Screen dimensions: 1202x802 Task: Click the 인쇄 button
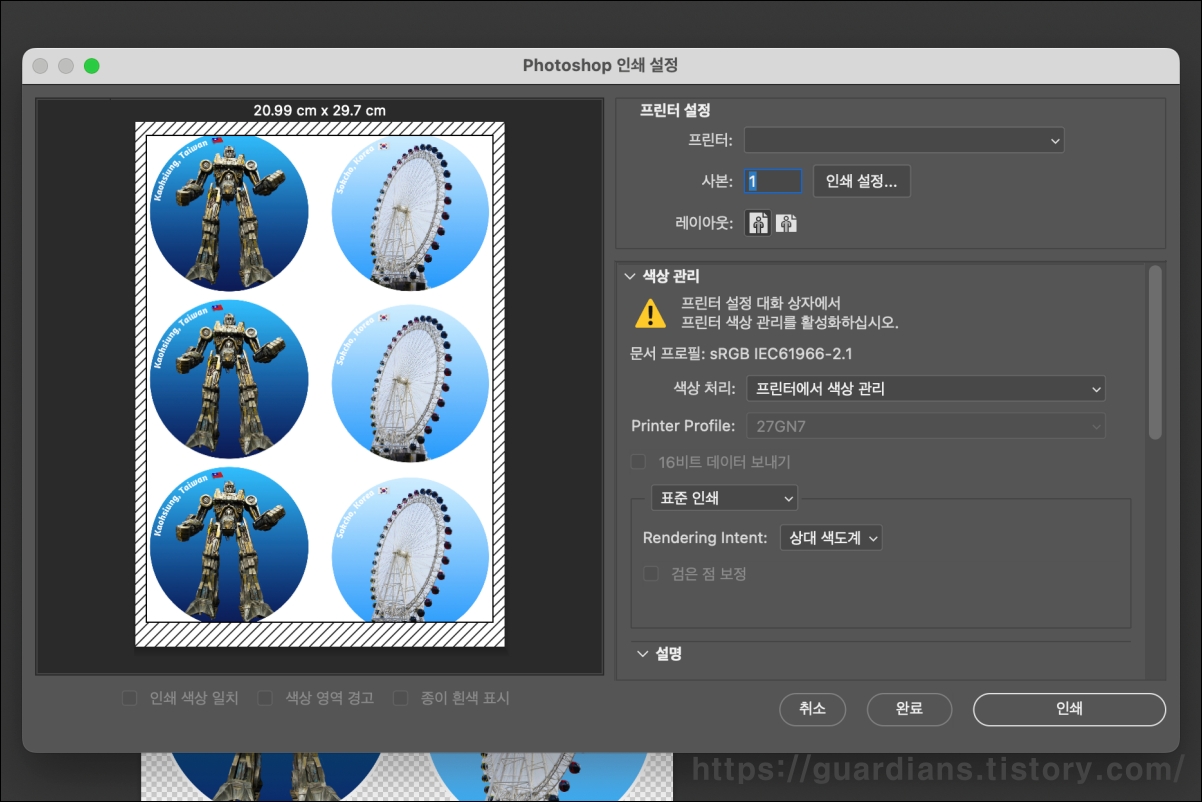[x=1069, y=709]
